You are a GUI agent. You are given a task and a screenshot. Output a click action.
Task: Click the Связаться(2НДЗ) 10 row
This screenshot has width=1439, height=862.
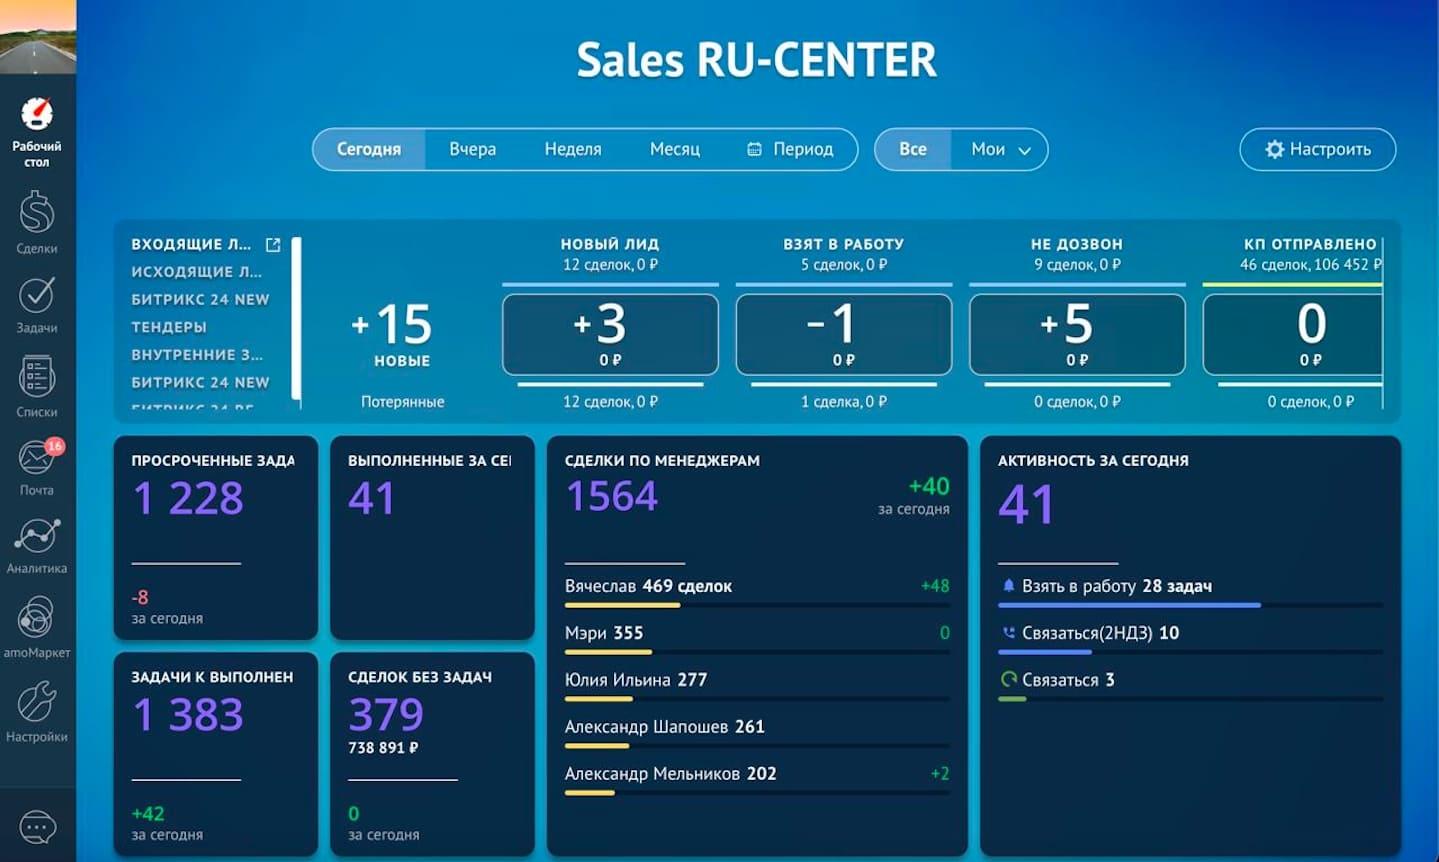point(1191,638)
